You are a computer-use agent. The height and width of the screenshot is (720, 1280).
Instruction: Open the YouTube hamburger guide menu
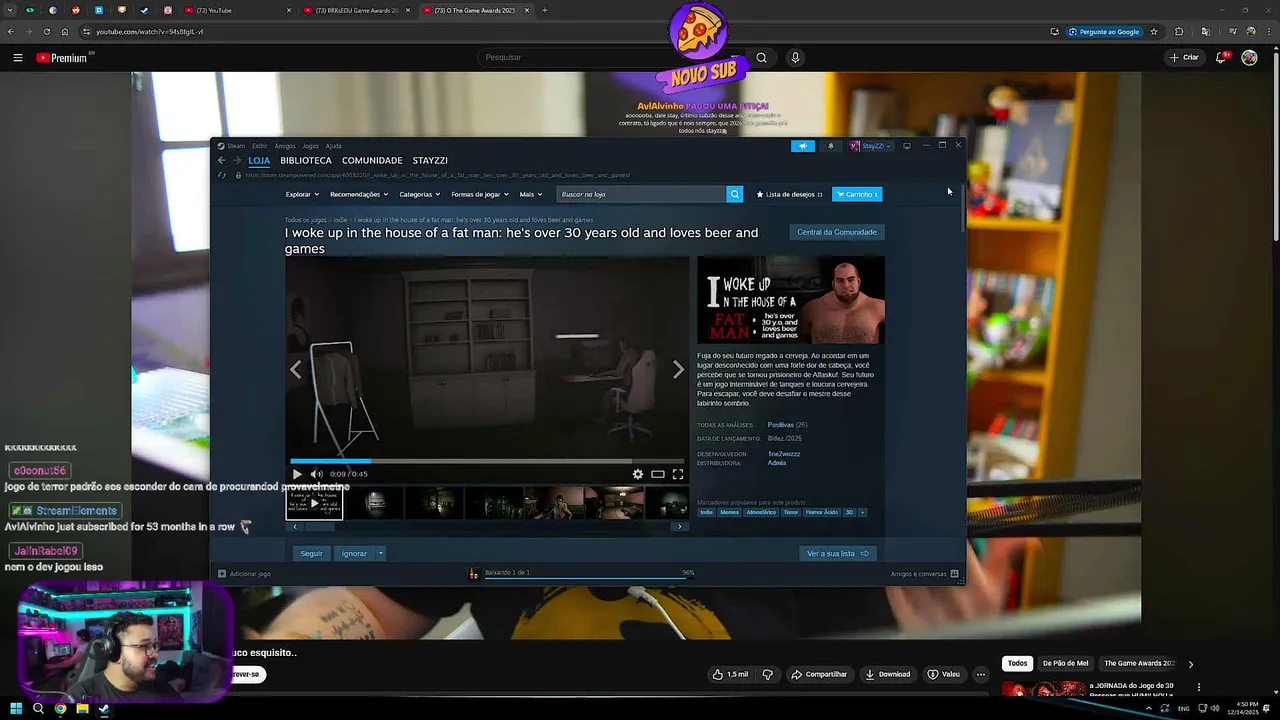tap(18, 58)
